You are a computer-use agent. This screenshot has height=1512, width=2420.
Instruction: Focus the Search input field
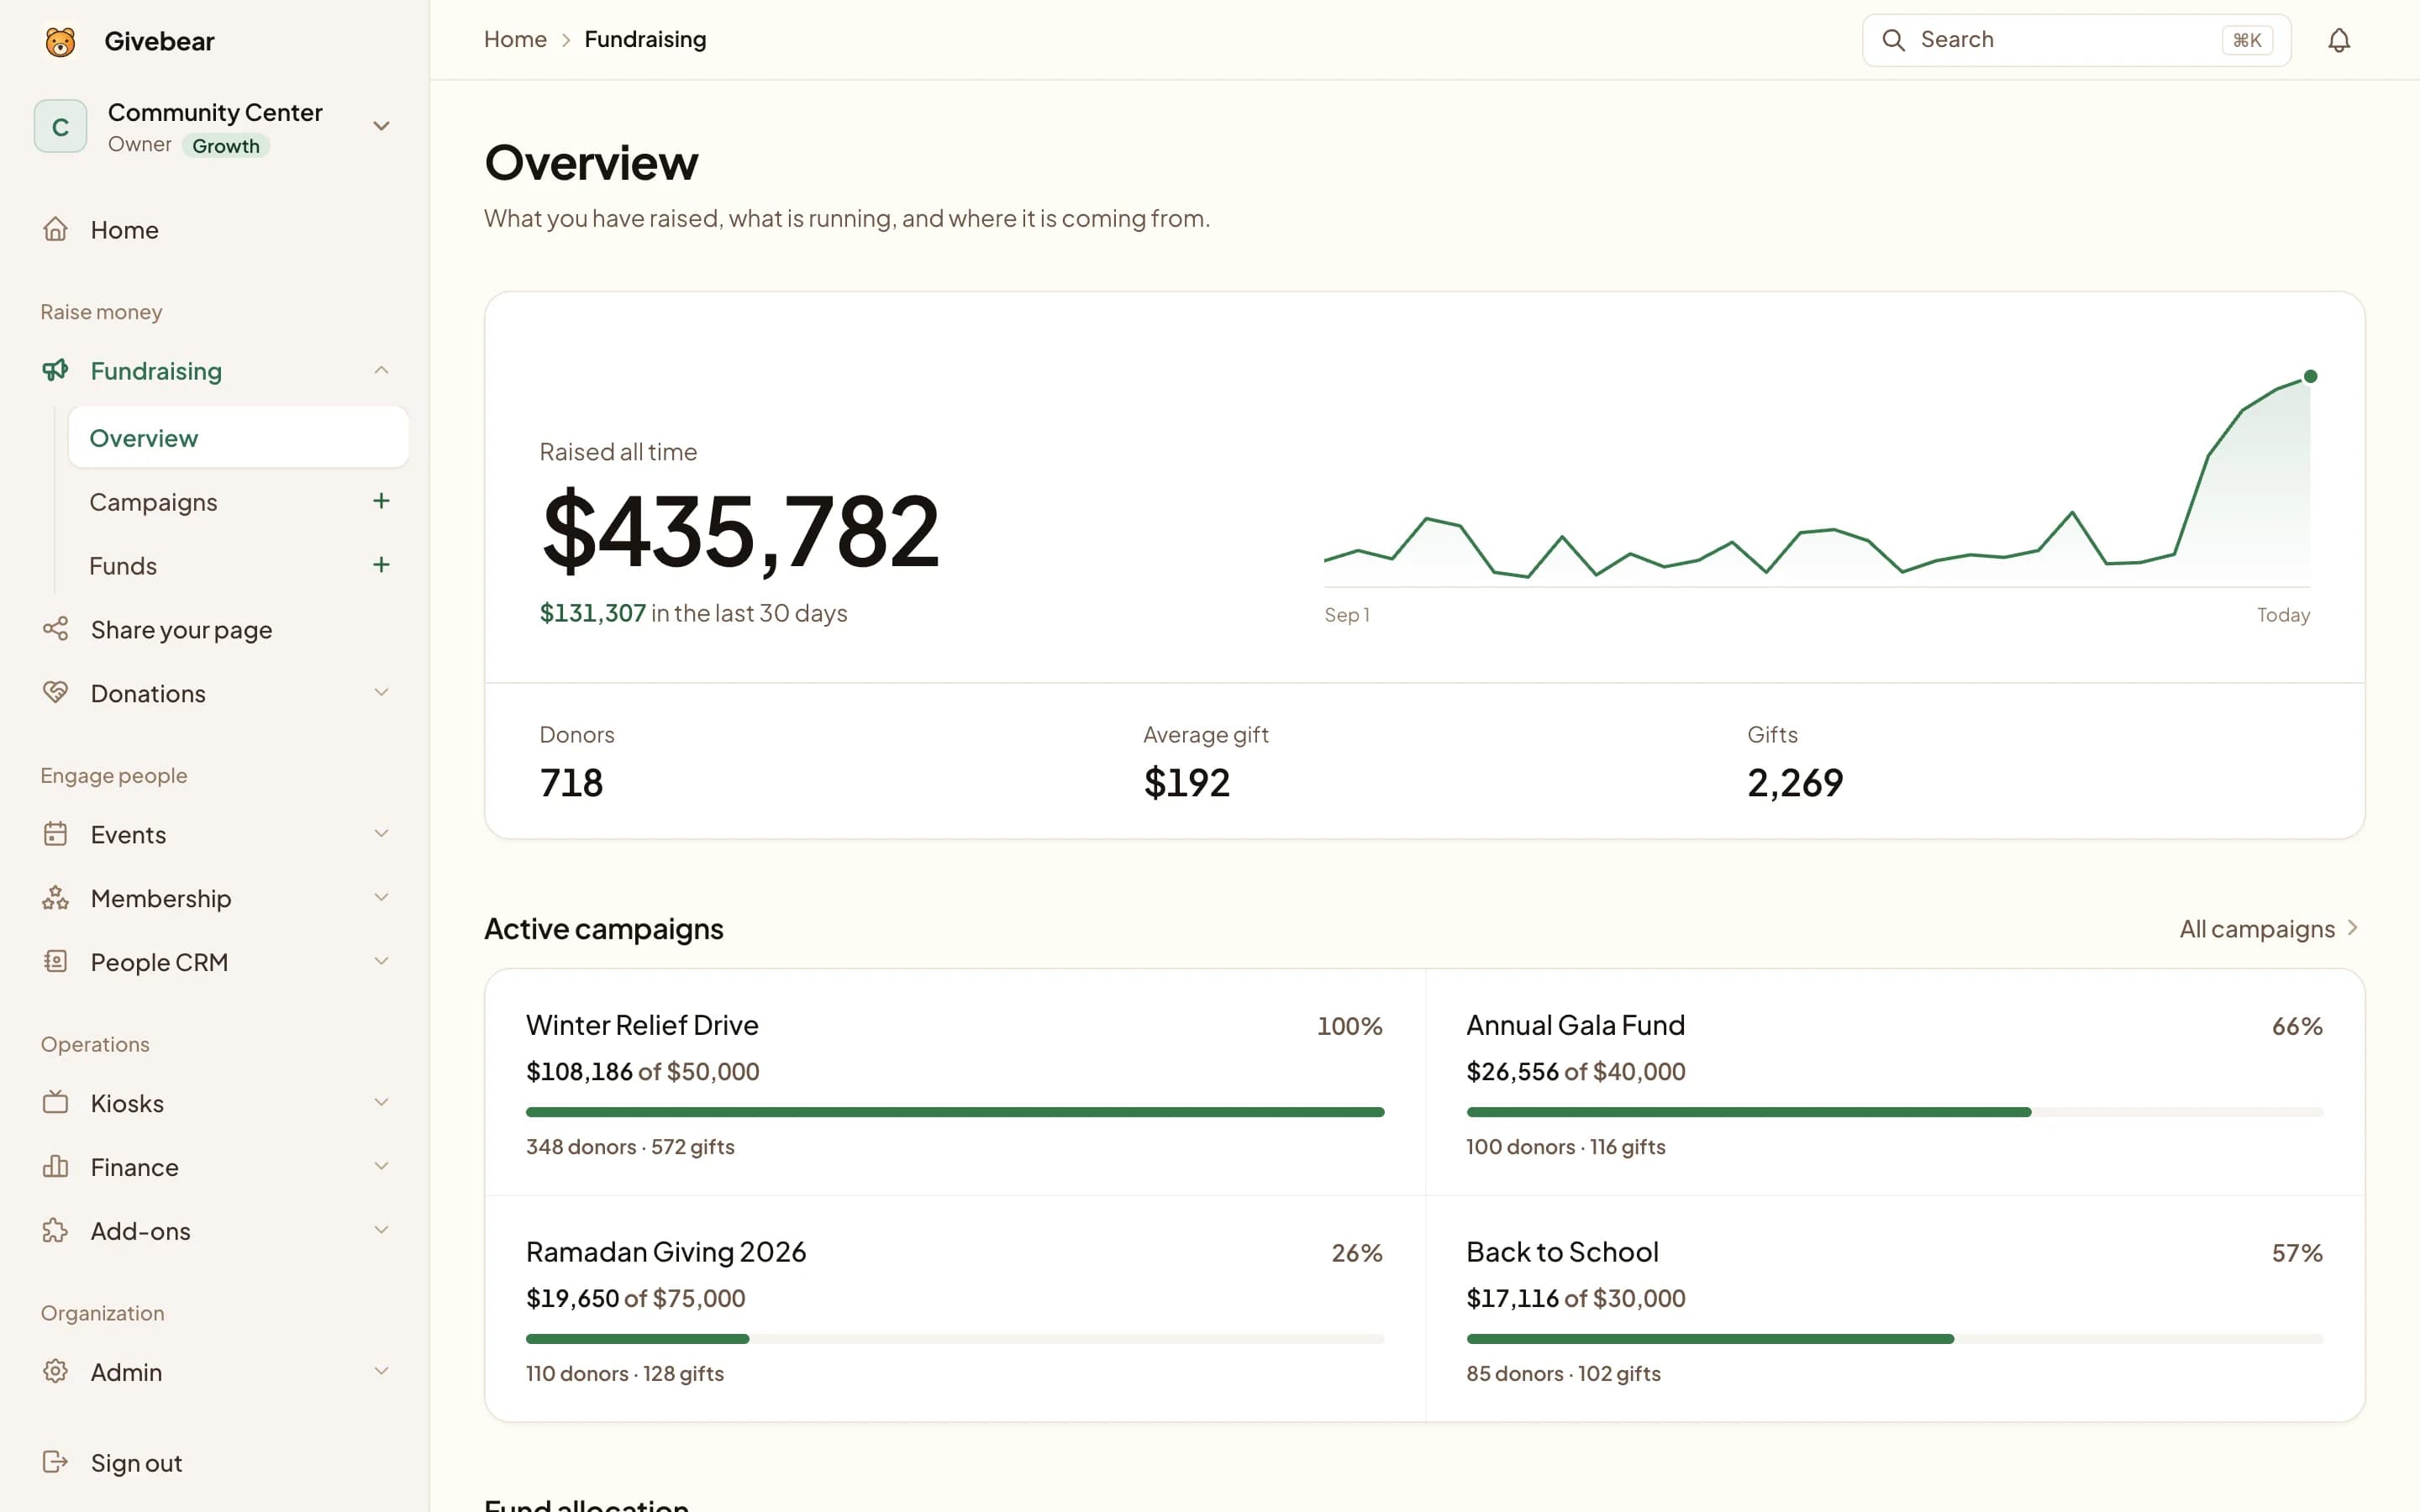click(x=2076, y=40)
